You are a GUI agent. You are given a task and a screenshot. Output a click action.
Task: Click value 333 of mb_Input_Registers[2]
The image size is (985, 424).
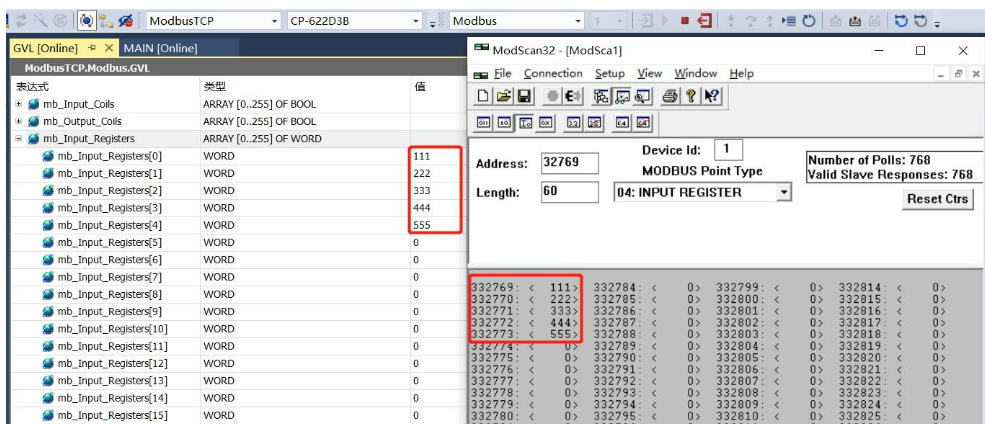click(422, 190)
